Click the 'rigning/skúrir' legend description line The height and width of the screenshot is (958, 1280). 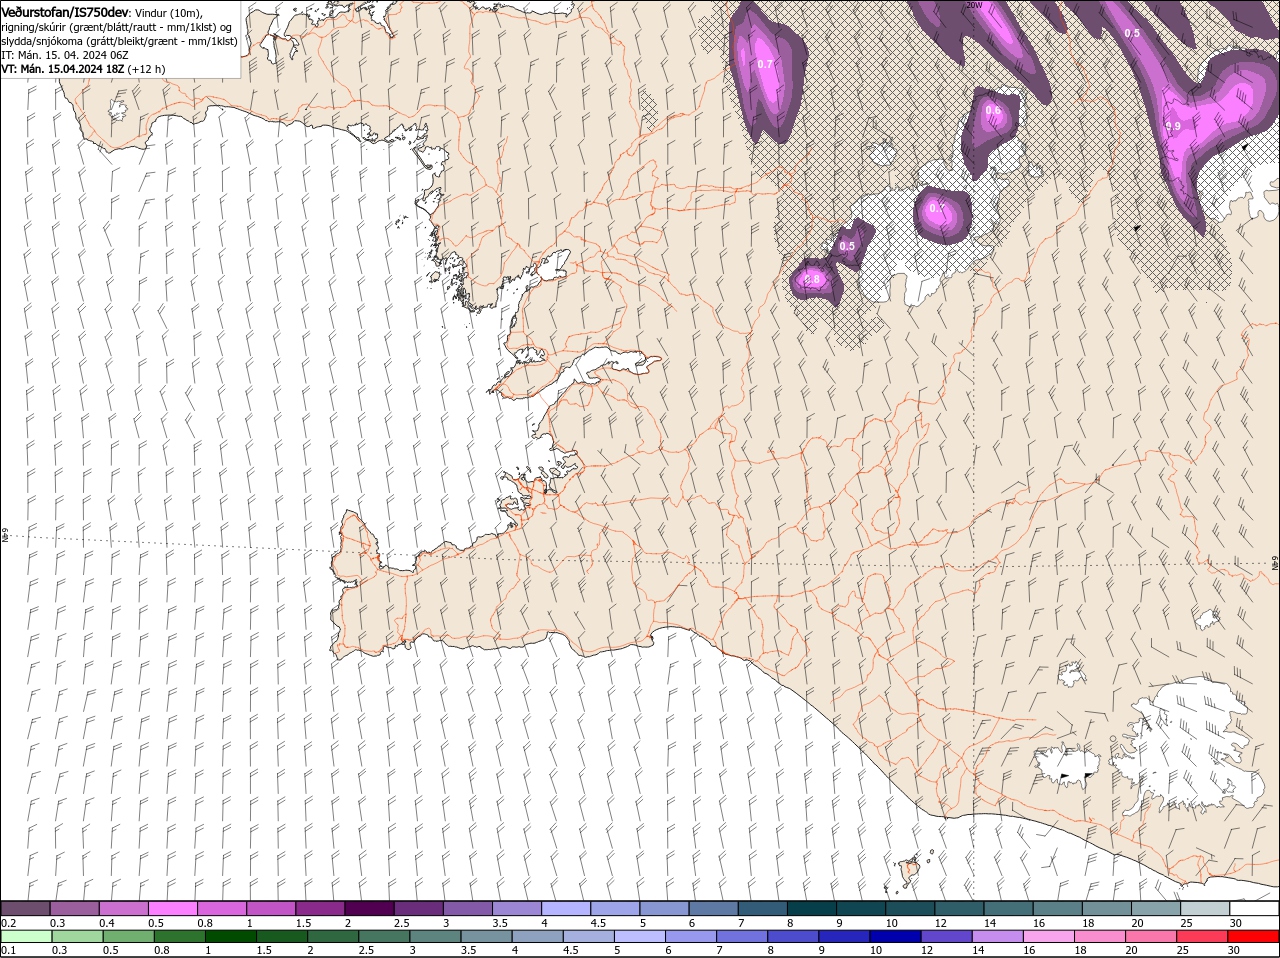(x=117, y=27)
